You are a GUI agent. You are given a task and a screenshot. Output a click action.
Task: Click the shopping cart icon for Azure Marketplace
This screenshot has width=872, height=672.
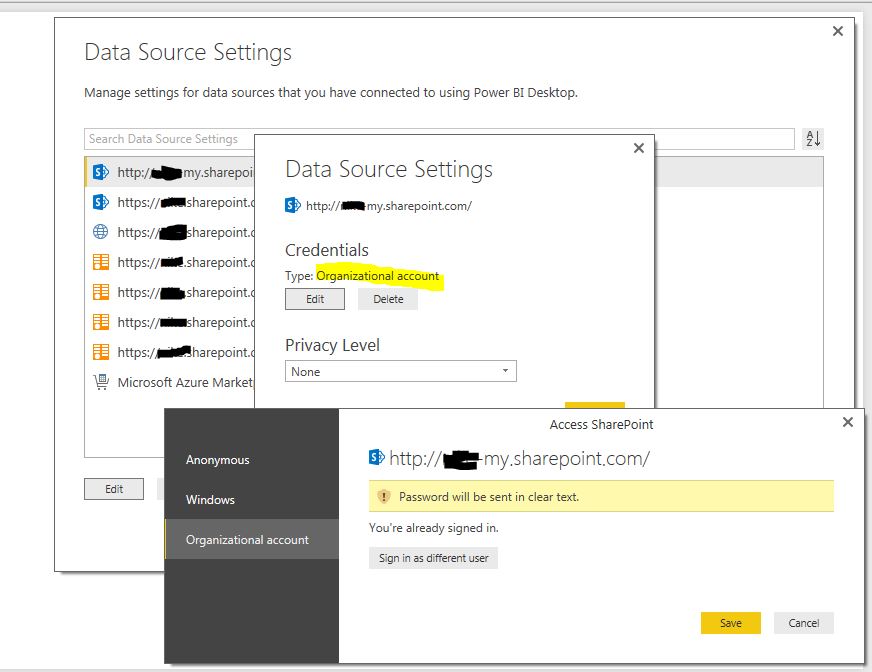101,382
